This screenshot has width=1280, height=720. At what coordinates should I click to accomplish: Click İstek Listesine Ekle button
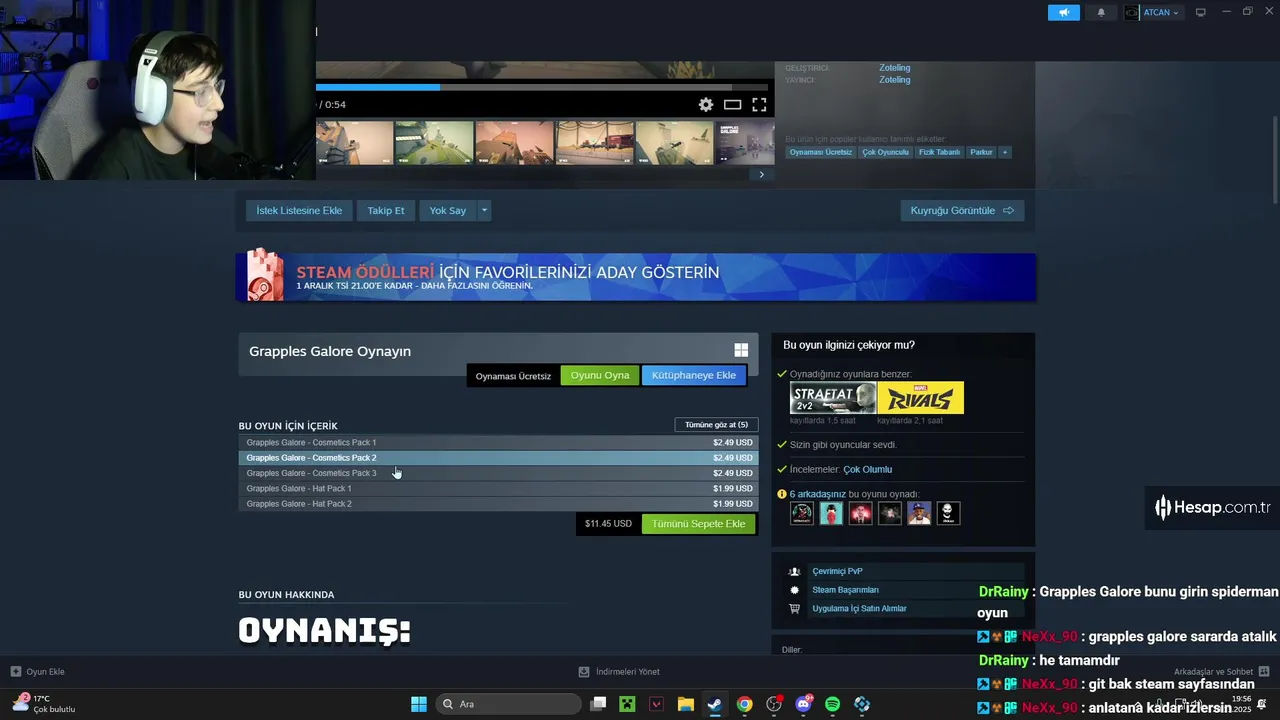coord(299,210)
